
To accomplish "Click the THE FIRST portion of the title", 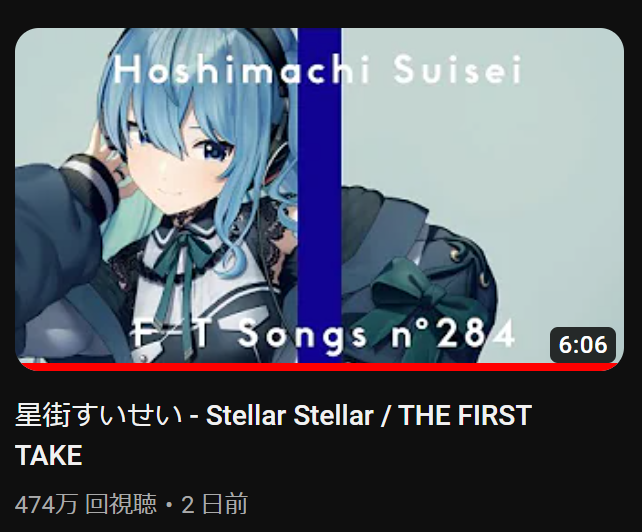I will click(465, 415).
